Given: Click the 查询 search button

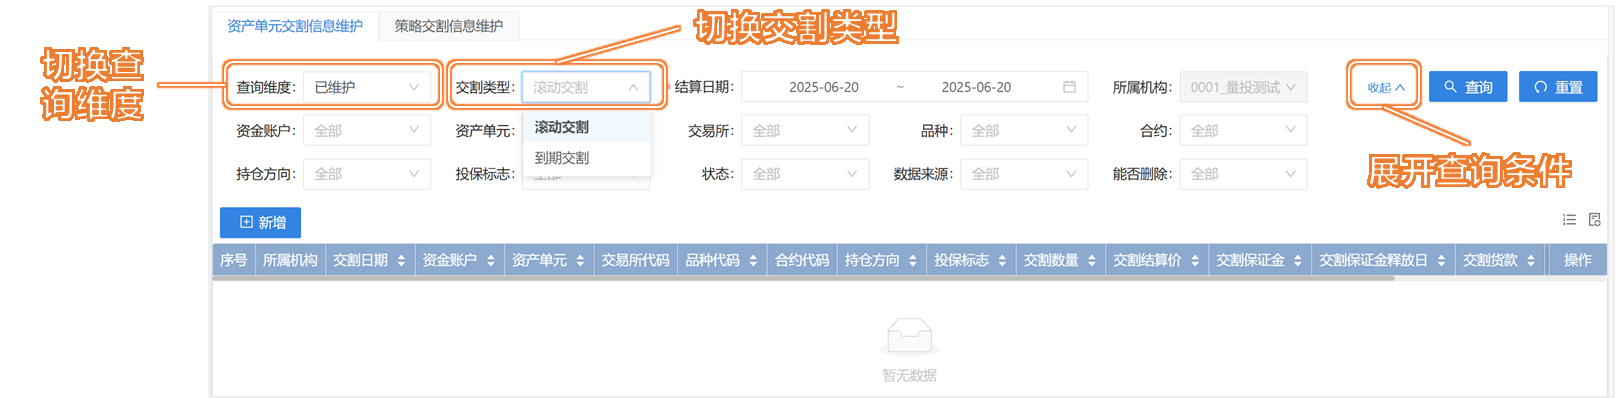Looking at the screenshot, I should pos(1468,87).
